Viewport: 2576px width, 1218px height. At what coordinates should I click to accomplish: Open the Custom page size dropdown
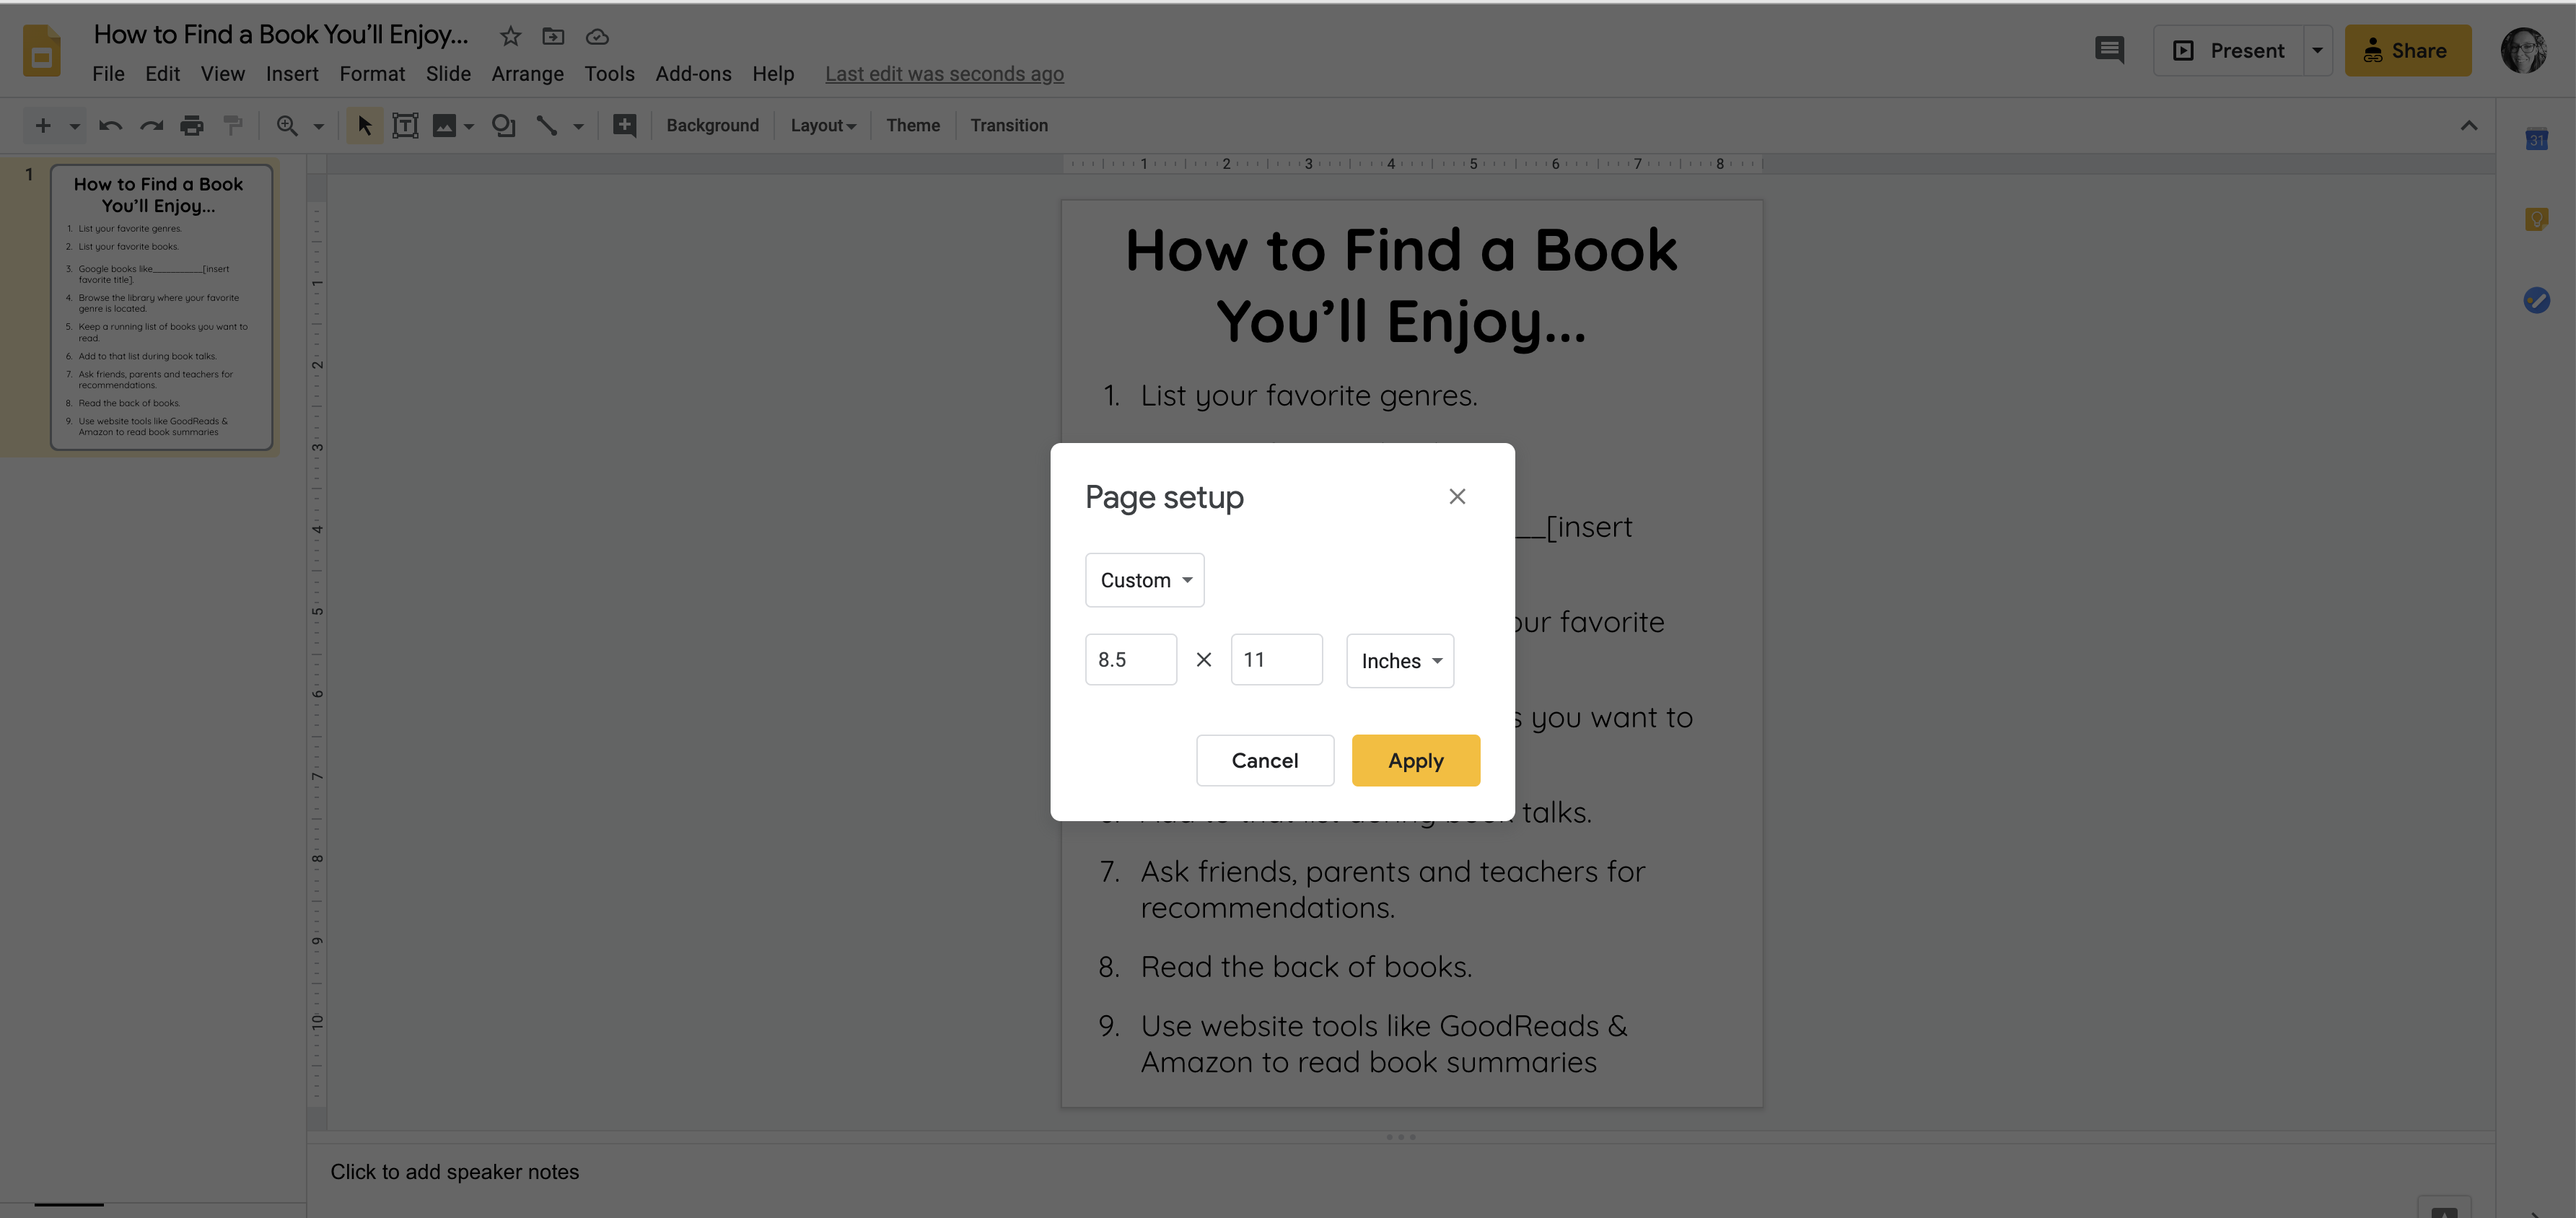[x=1144, y=580]
